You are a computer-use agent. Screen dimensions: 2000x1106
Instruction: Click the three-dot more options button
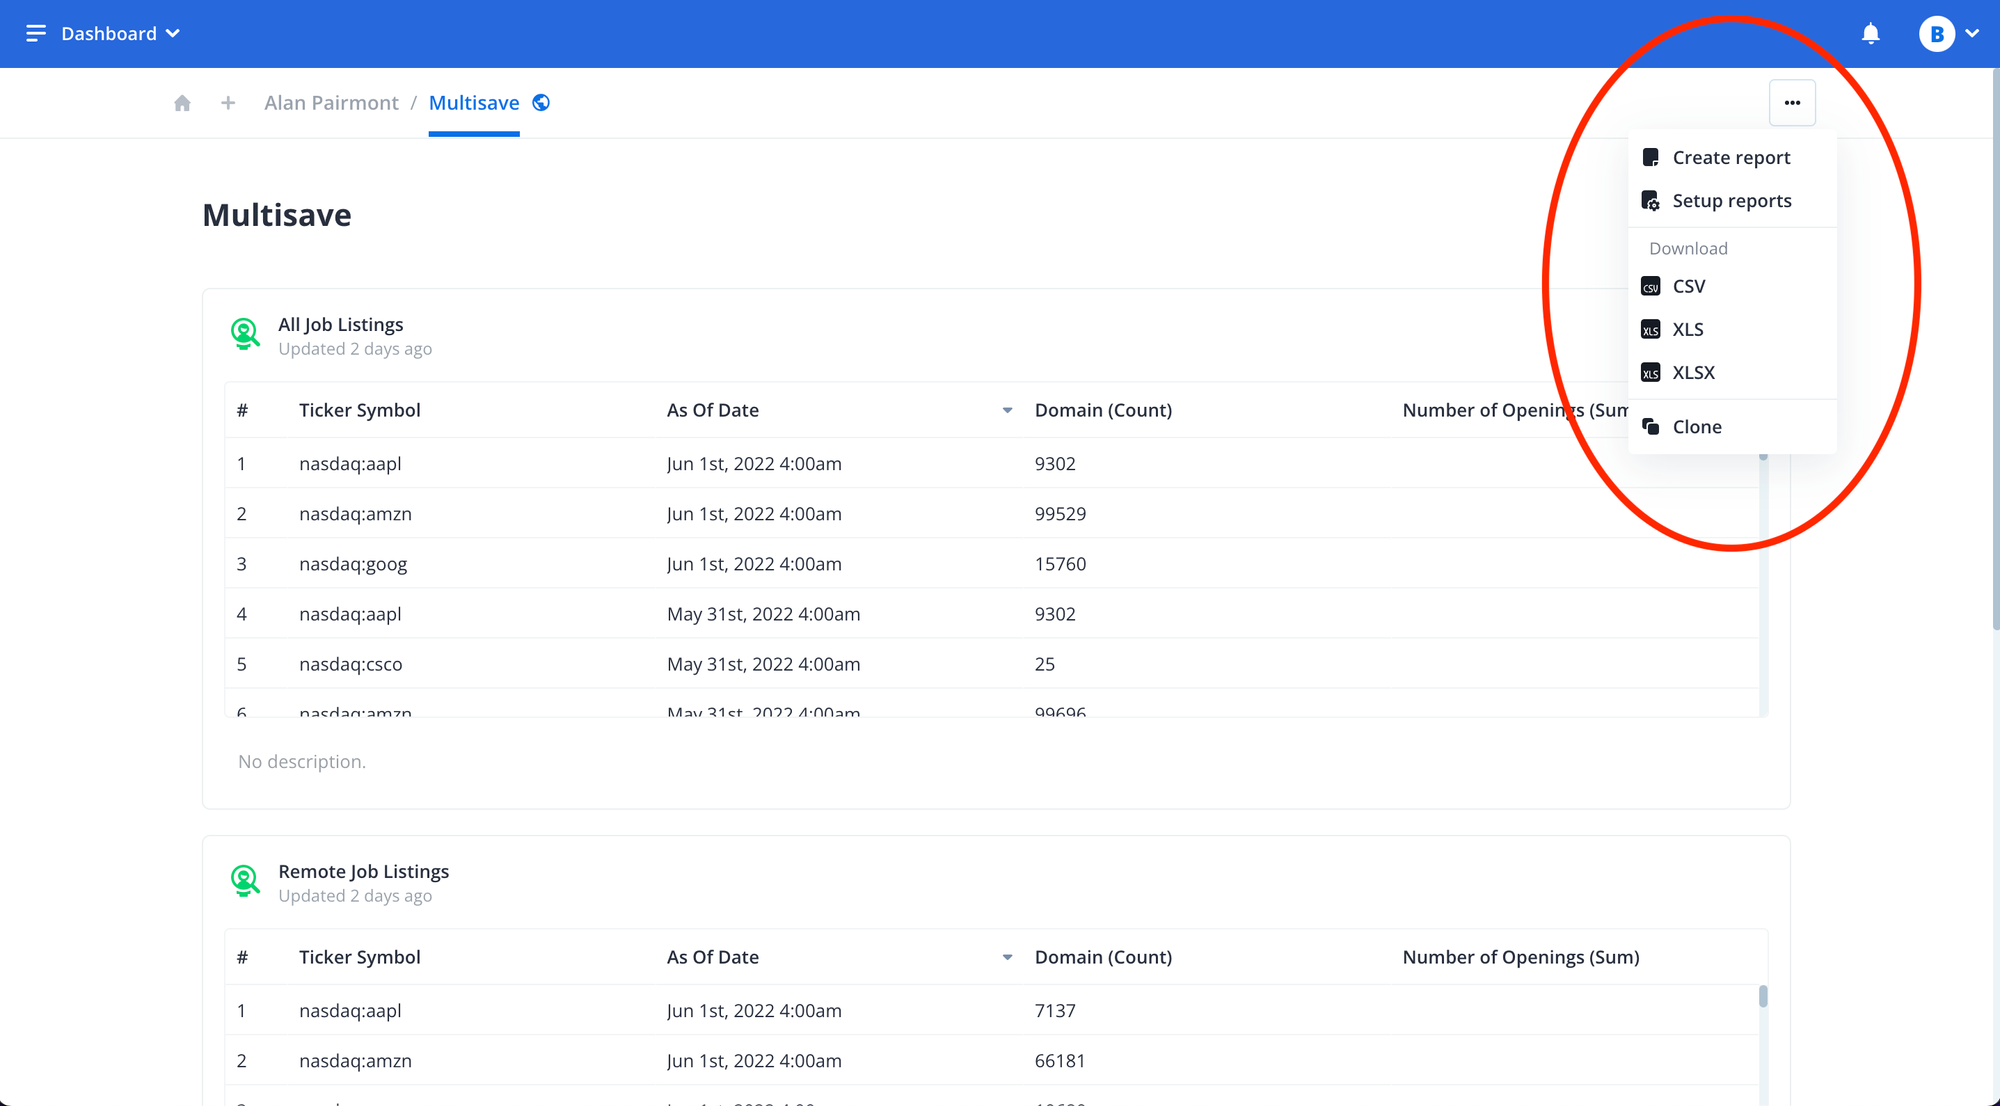1792,103
